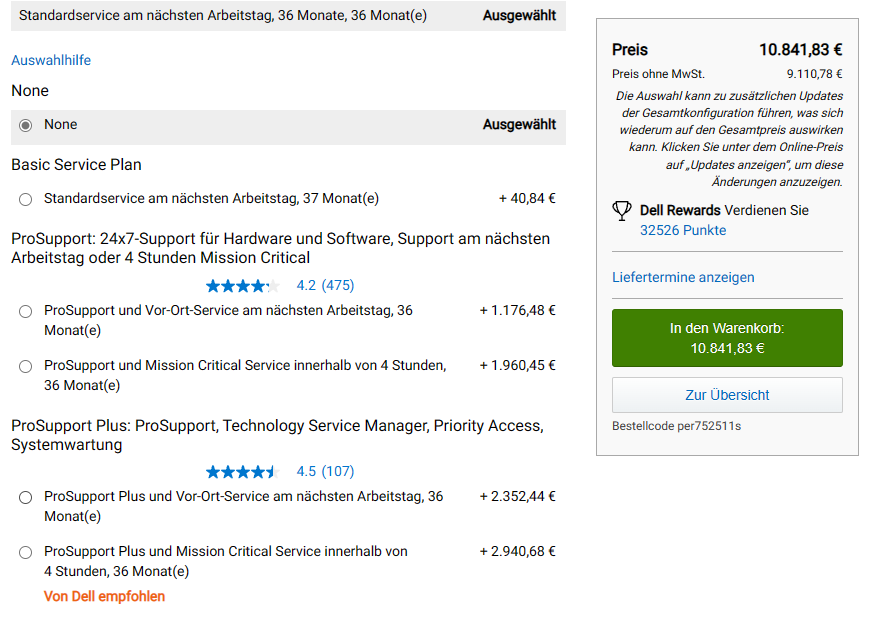Open the 32526 Punkte rewards link

pos(683,230)
